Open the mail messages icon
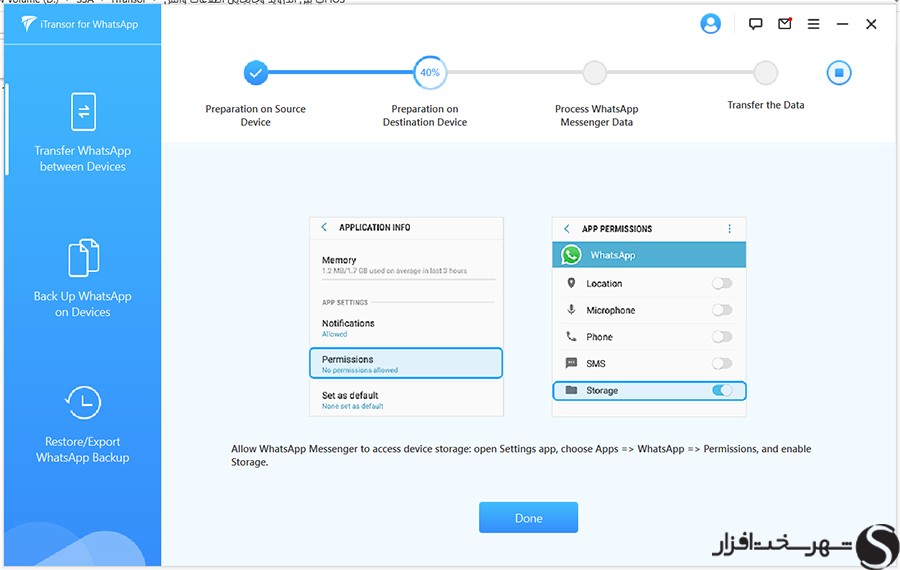Image resolution: width=900 pixels, height=570 pixels. [x=785, y=24]
